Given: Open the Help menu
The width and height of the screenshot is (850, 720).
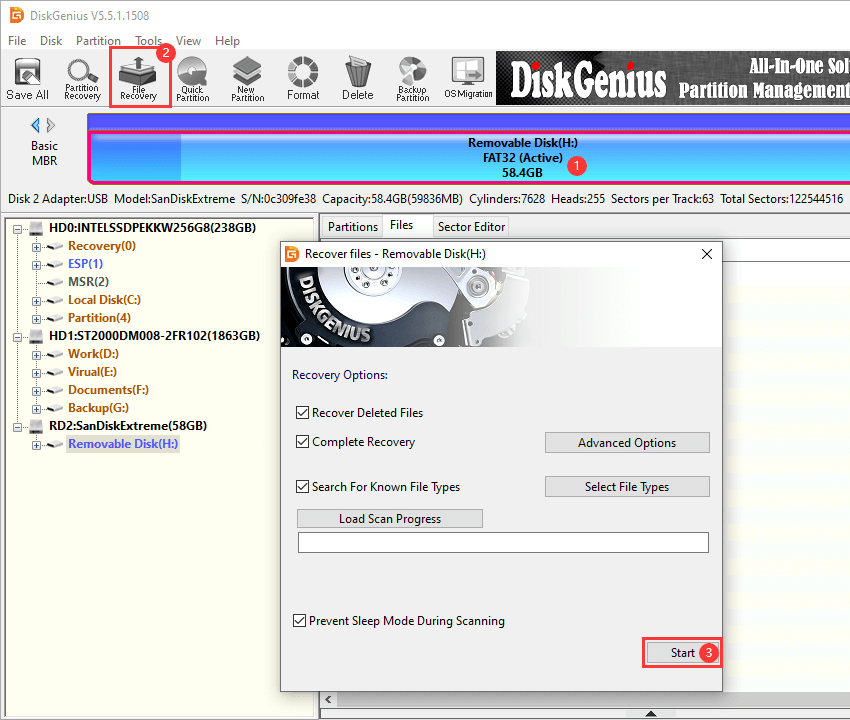Looking at the screenshot, I should pos(227,41).
